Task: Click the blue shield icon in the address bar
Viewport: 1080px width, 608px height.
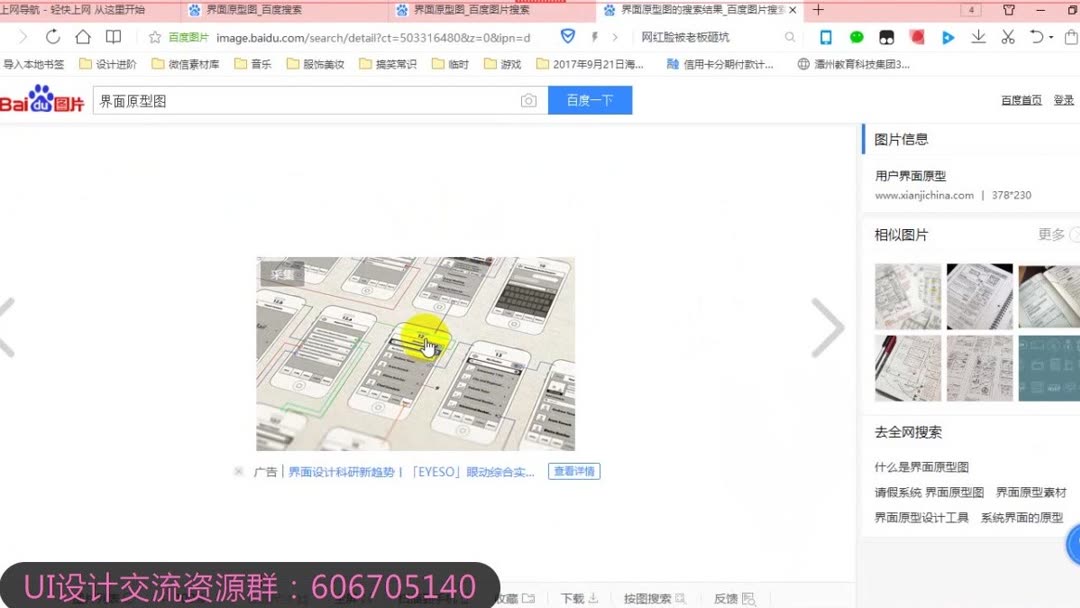Action: [x=568, y=35]
